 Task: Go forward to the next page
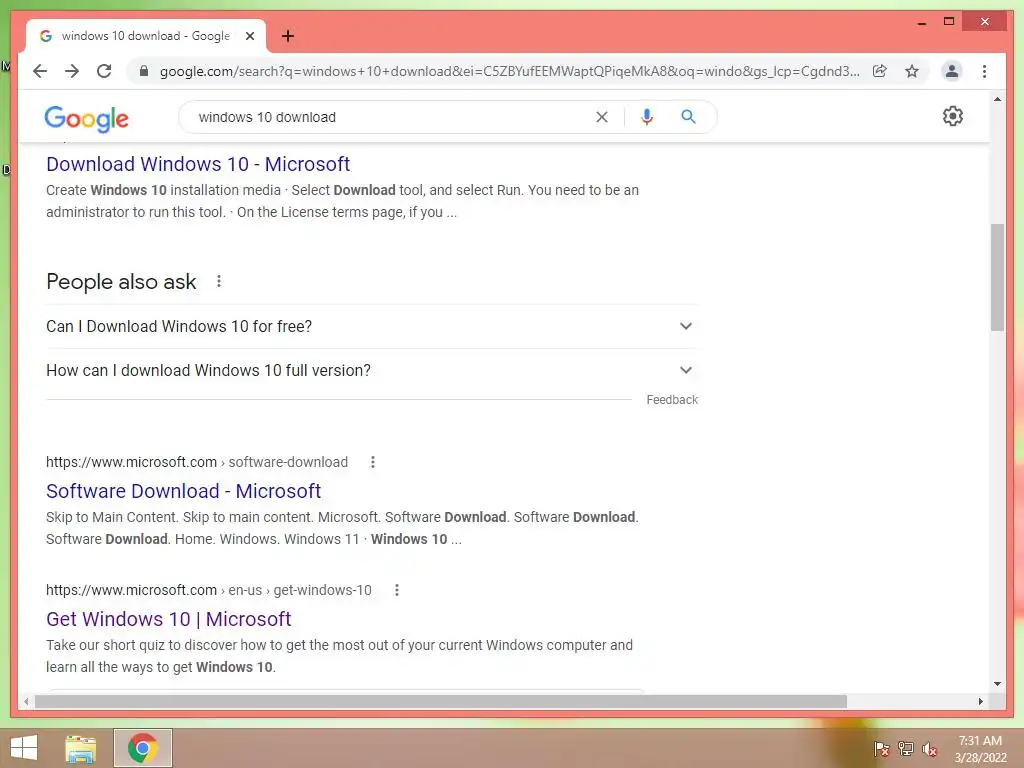(72, 71)
